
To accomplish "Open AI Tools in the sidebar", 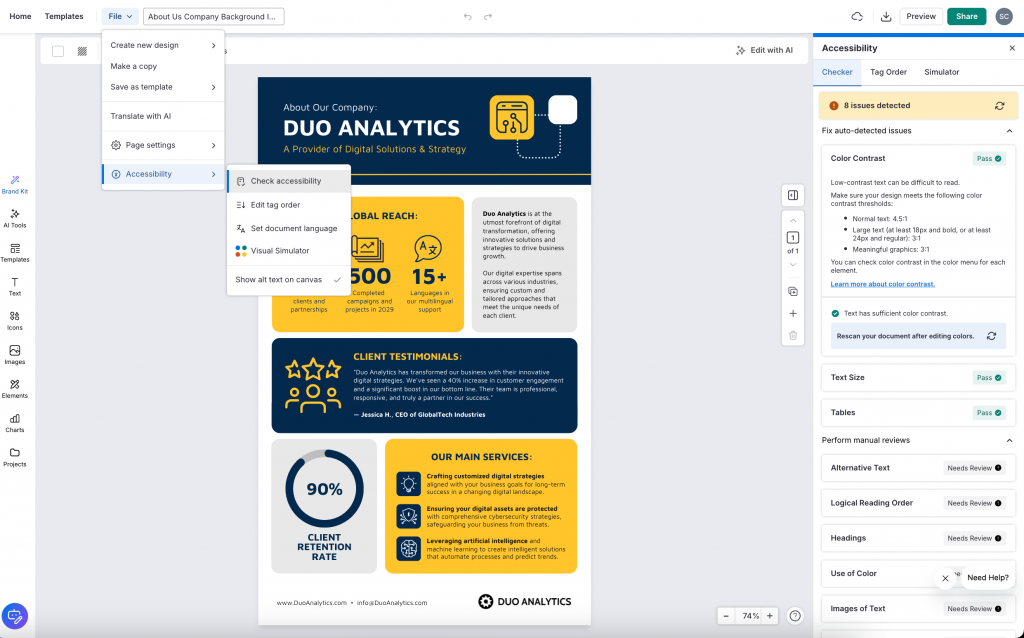I will click(x=15, y=218).
